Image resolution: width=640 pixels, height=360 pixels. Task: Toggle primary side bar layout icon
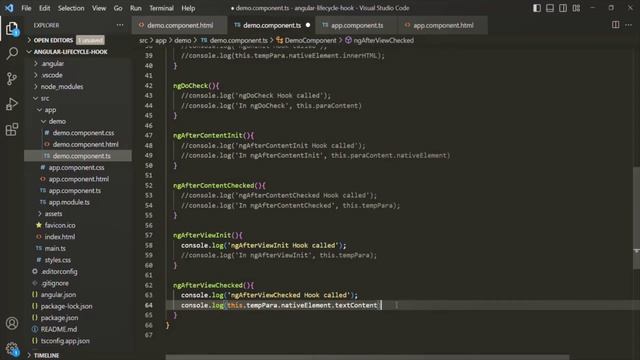click(x=537, y=8)
